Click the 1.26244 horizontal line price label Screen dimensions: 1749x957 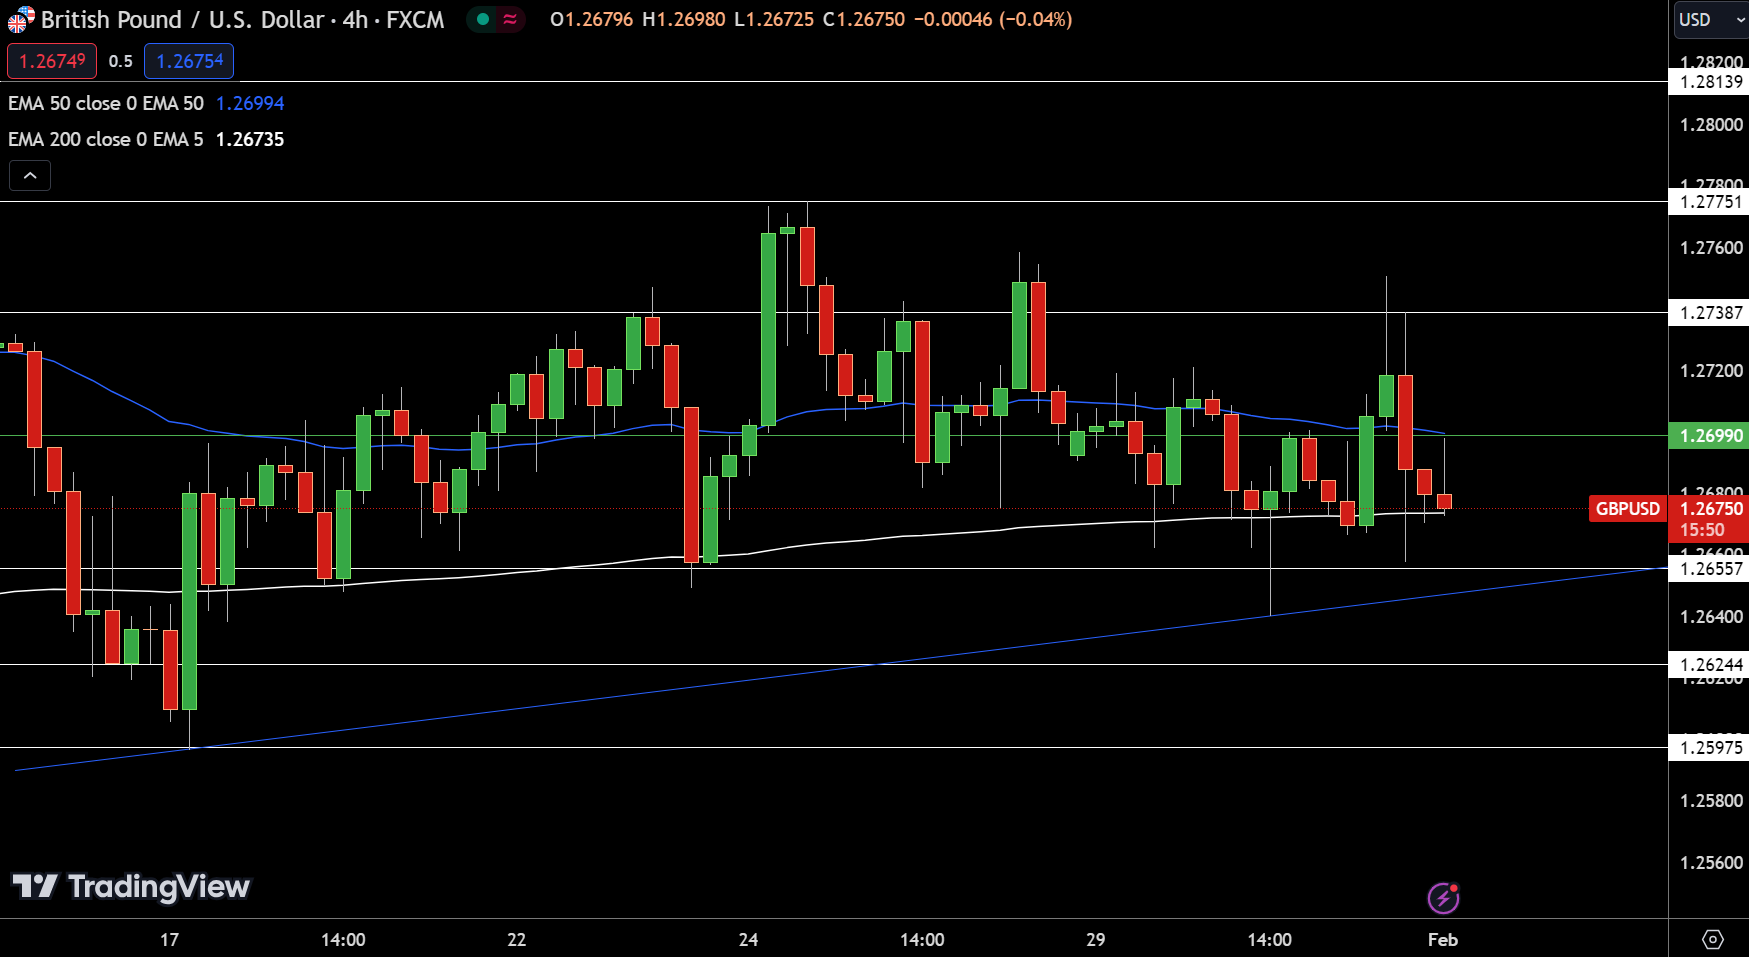pyautogui.click(x=1711, y=665)
